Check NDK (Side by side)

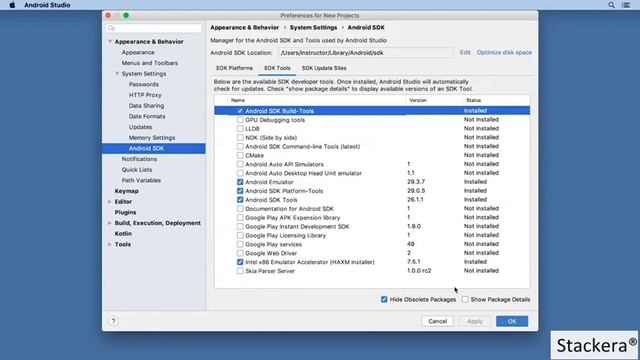(x=240, y=138)
